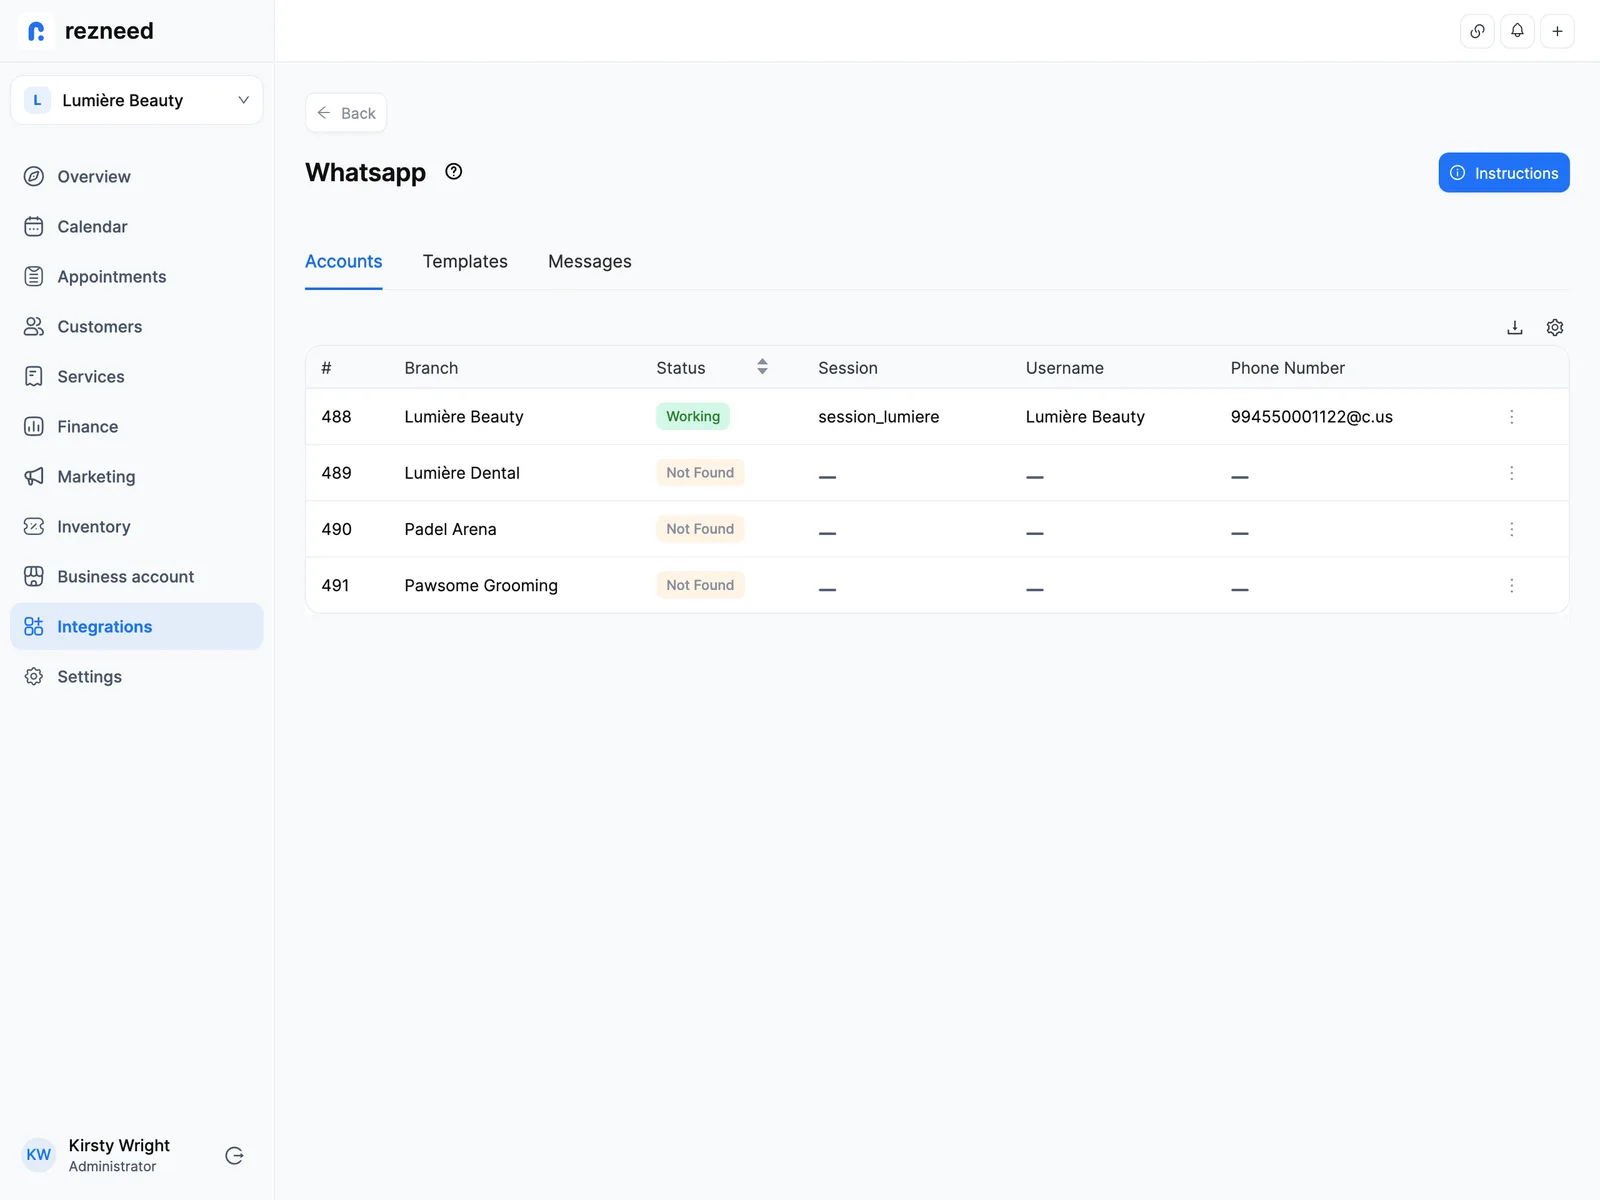Click the Pawsome Grooming branch name
The width and height of the screenshot is (1600, 1200).
(x=481, y=586)
